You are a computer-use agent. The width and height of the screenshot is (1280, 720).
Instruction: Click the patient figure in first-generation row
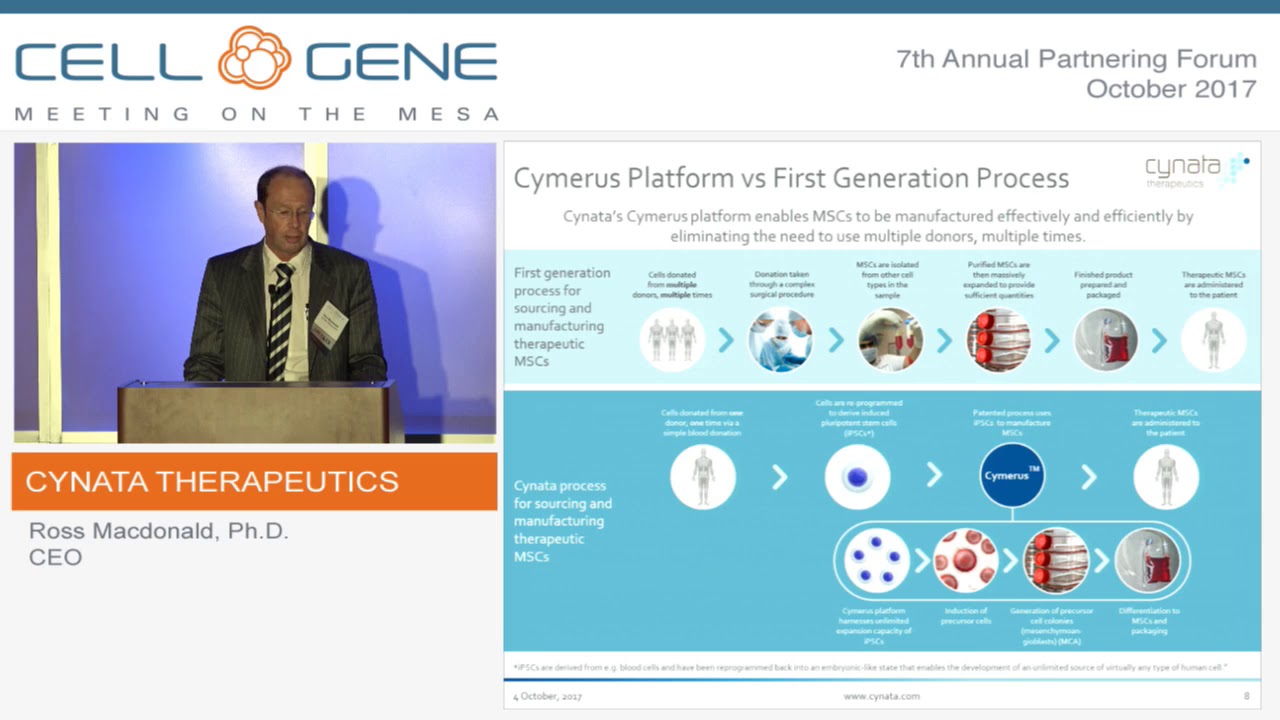click(x=1213, y=340)
